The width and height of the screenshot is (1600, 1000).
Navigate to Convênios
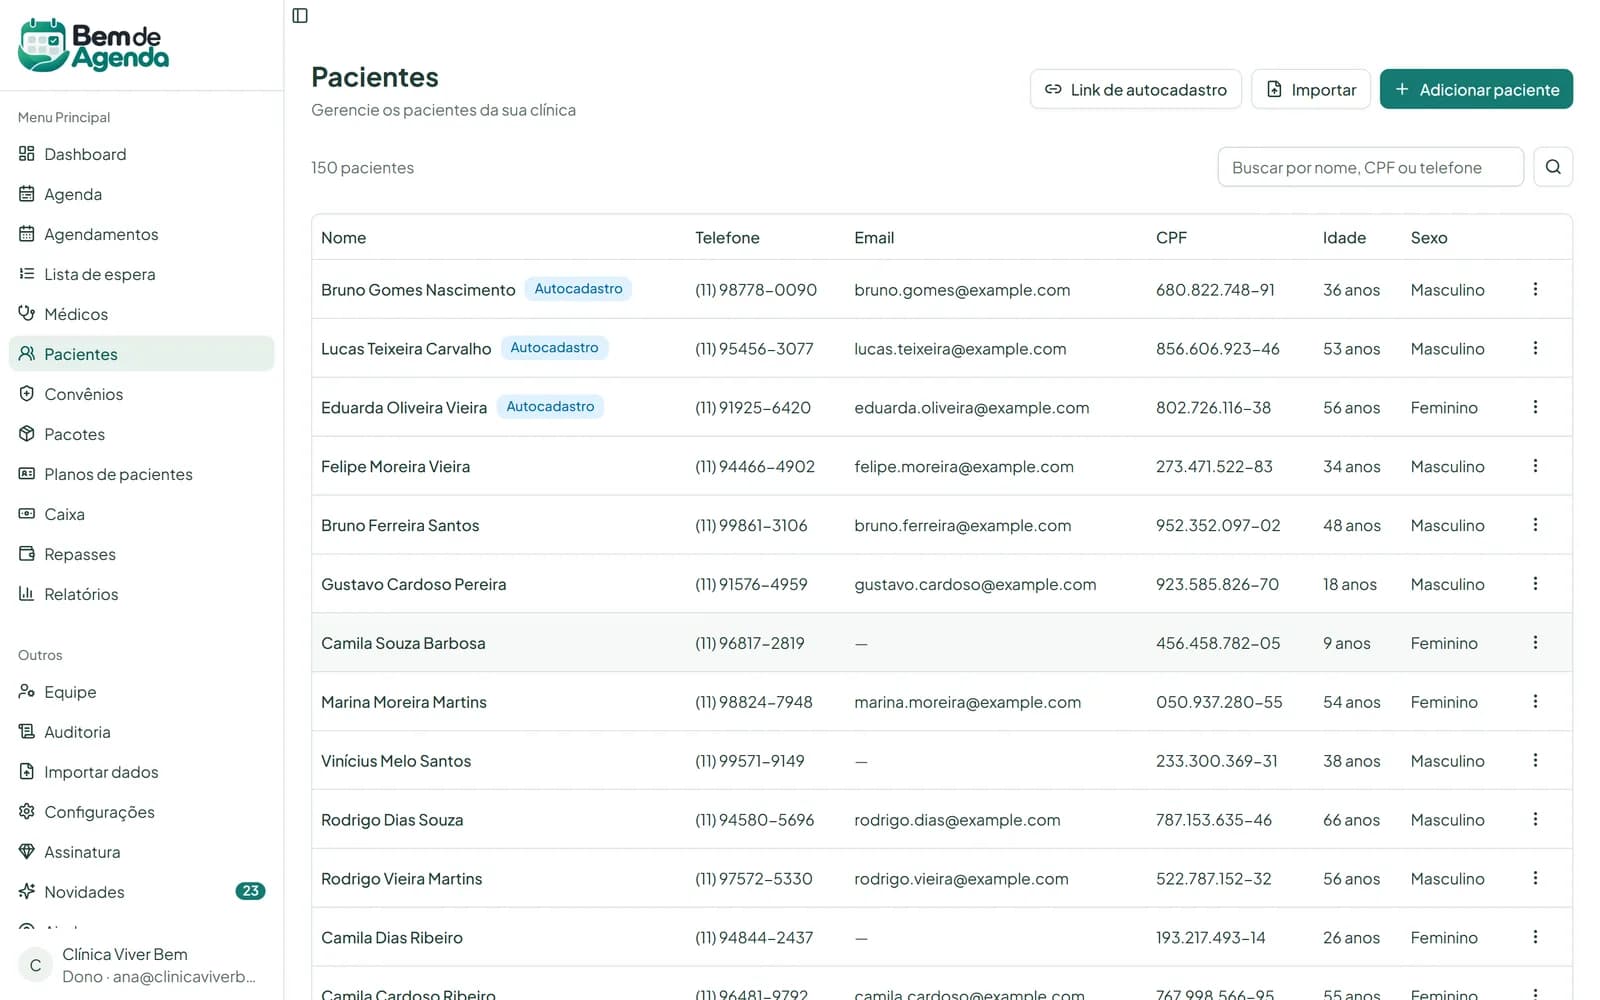(x=141, y=394)
